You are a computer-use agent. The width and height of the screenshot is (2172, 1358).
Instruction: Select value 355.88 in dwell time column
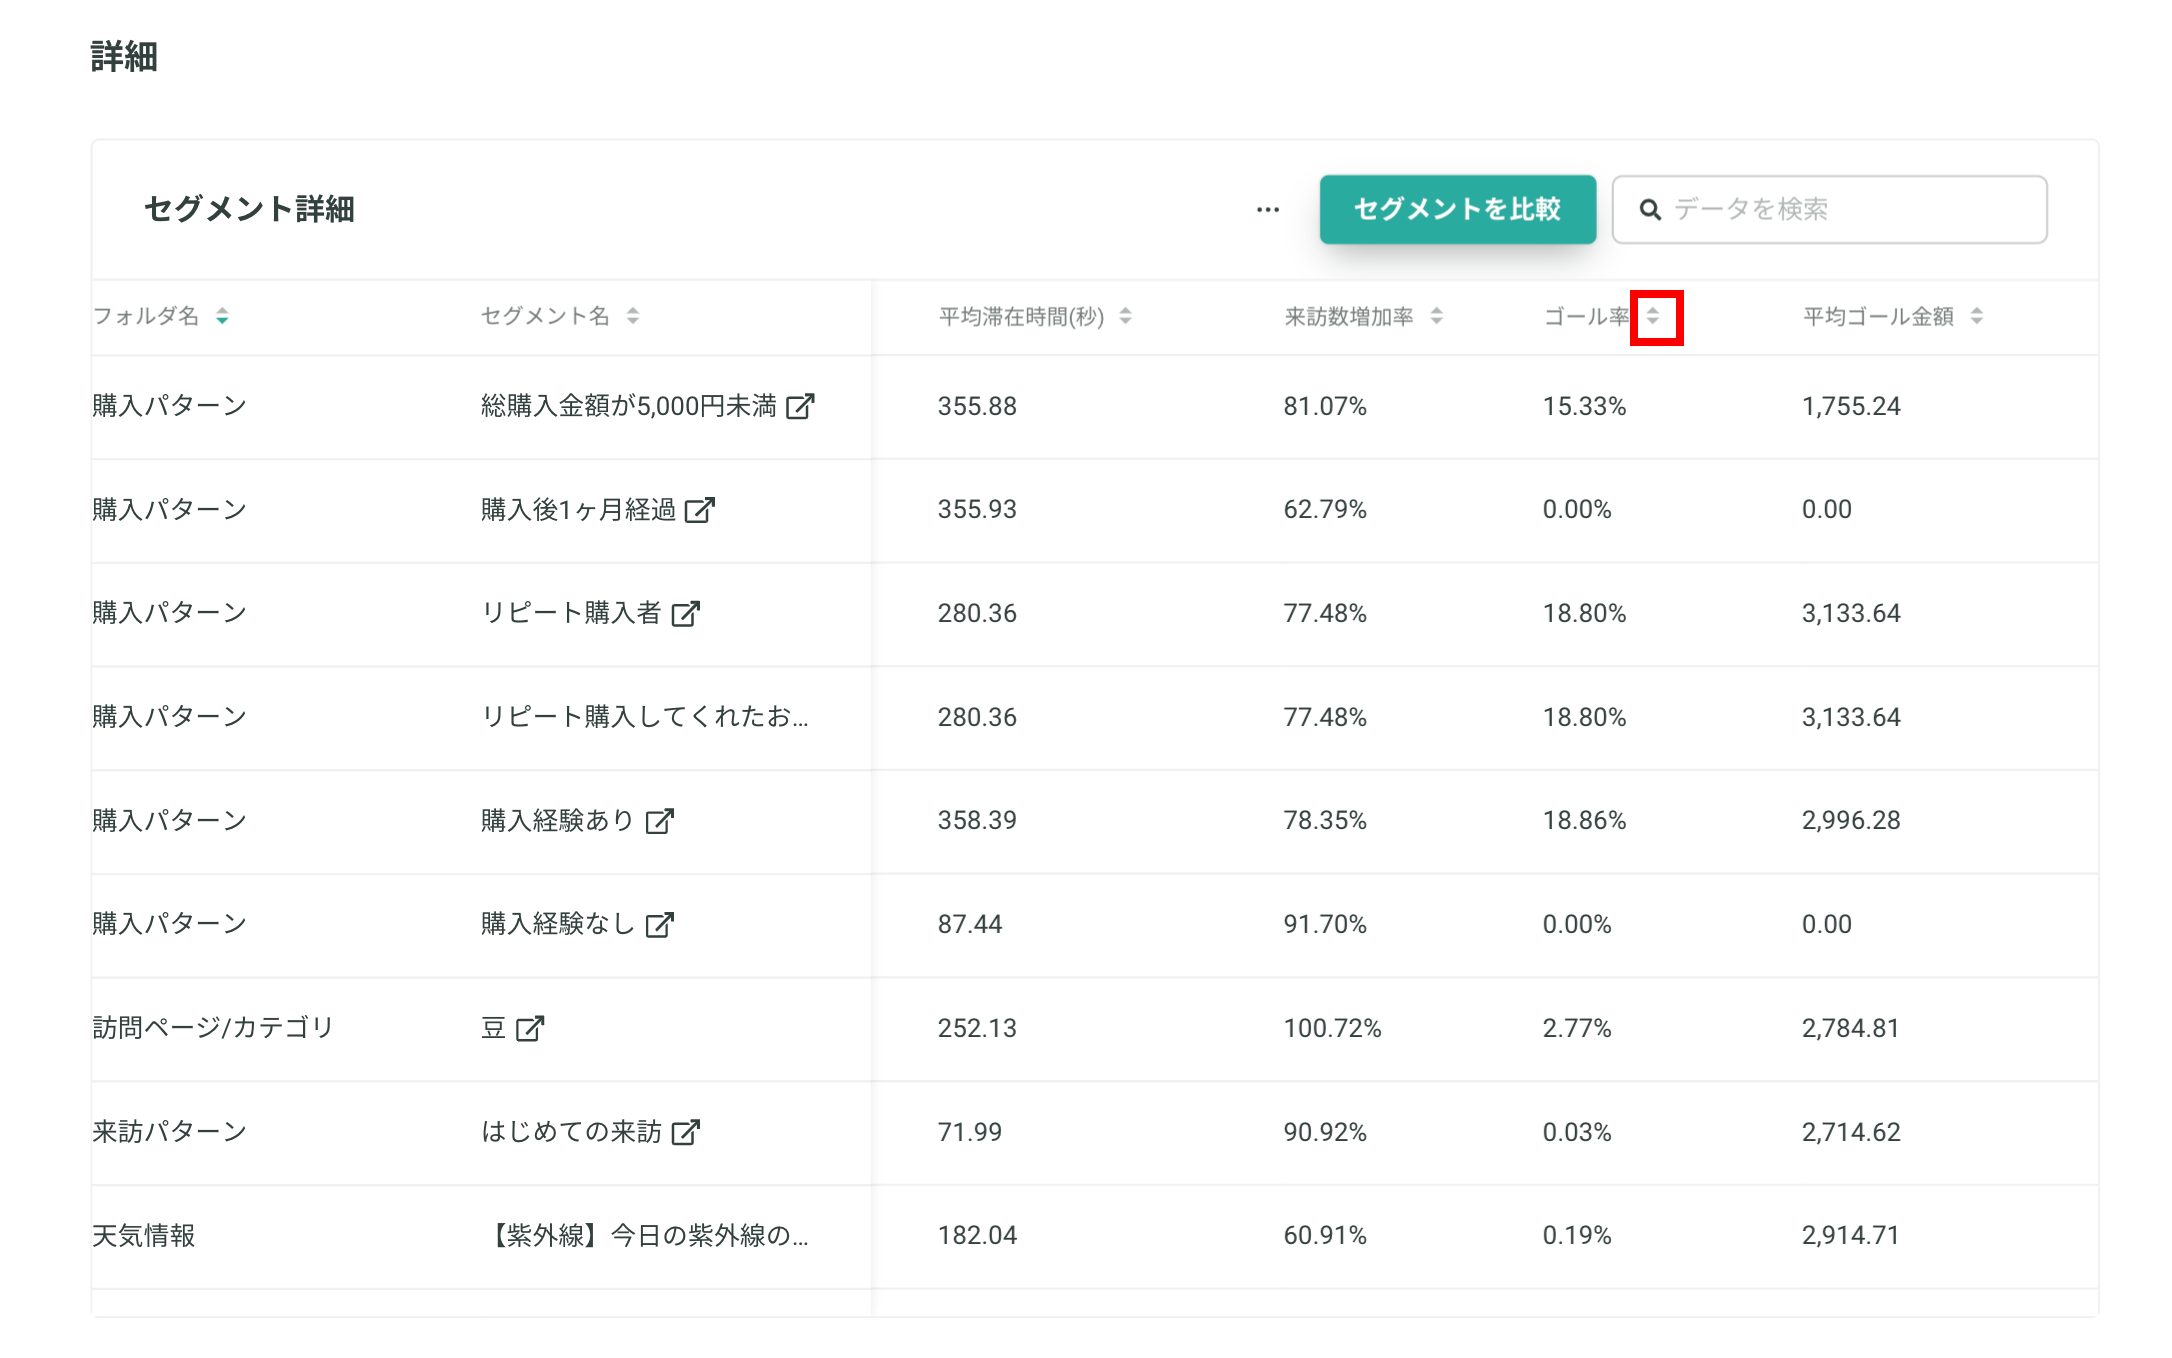pyautogui.click(x=977, y=406)
